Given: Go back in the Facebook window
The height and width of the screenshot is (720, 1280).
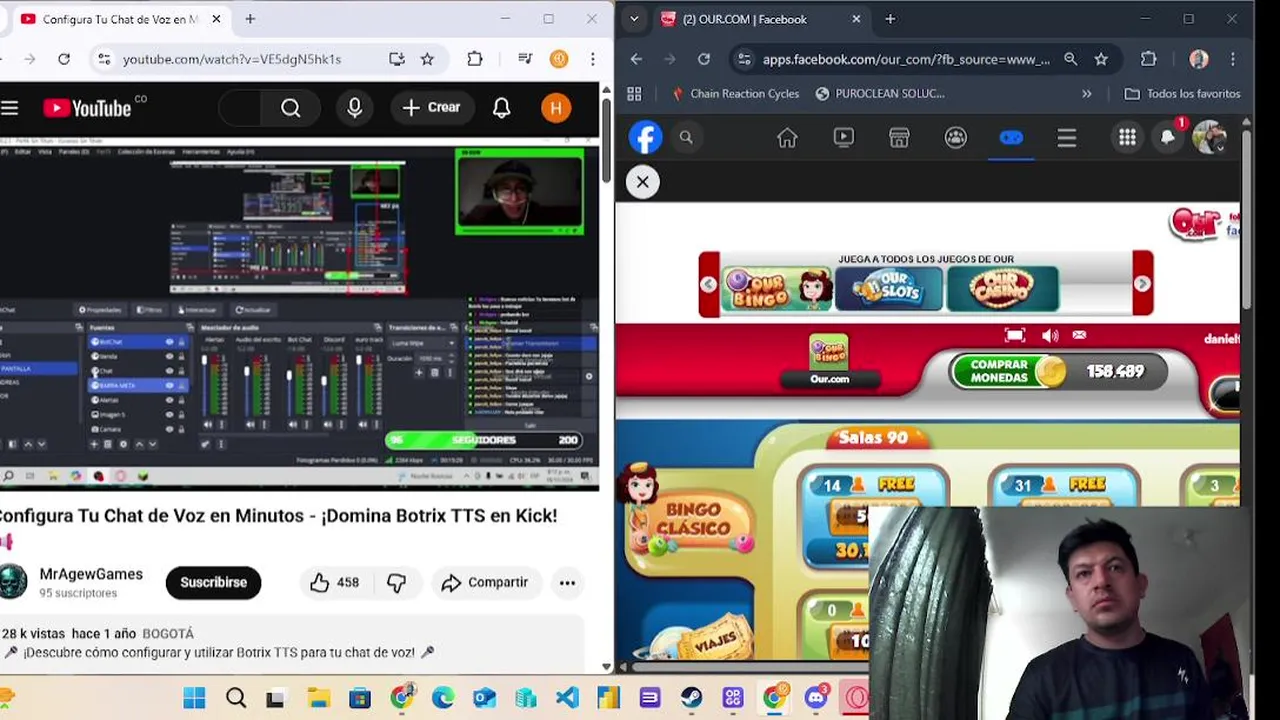Looking at the screenshot, I should click(636, 59).
